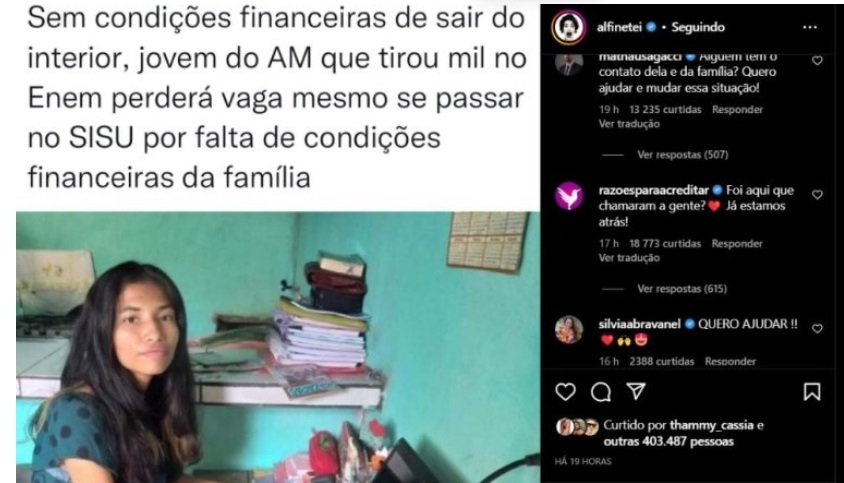Like the first comment asking for family contact

(817, 60)
